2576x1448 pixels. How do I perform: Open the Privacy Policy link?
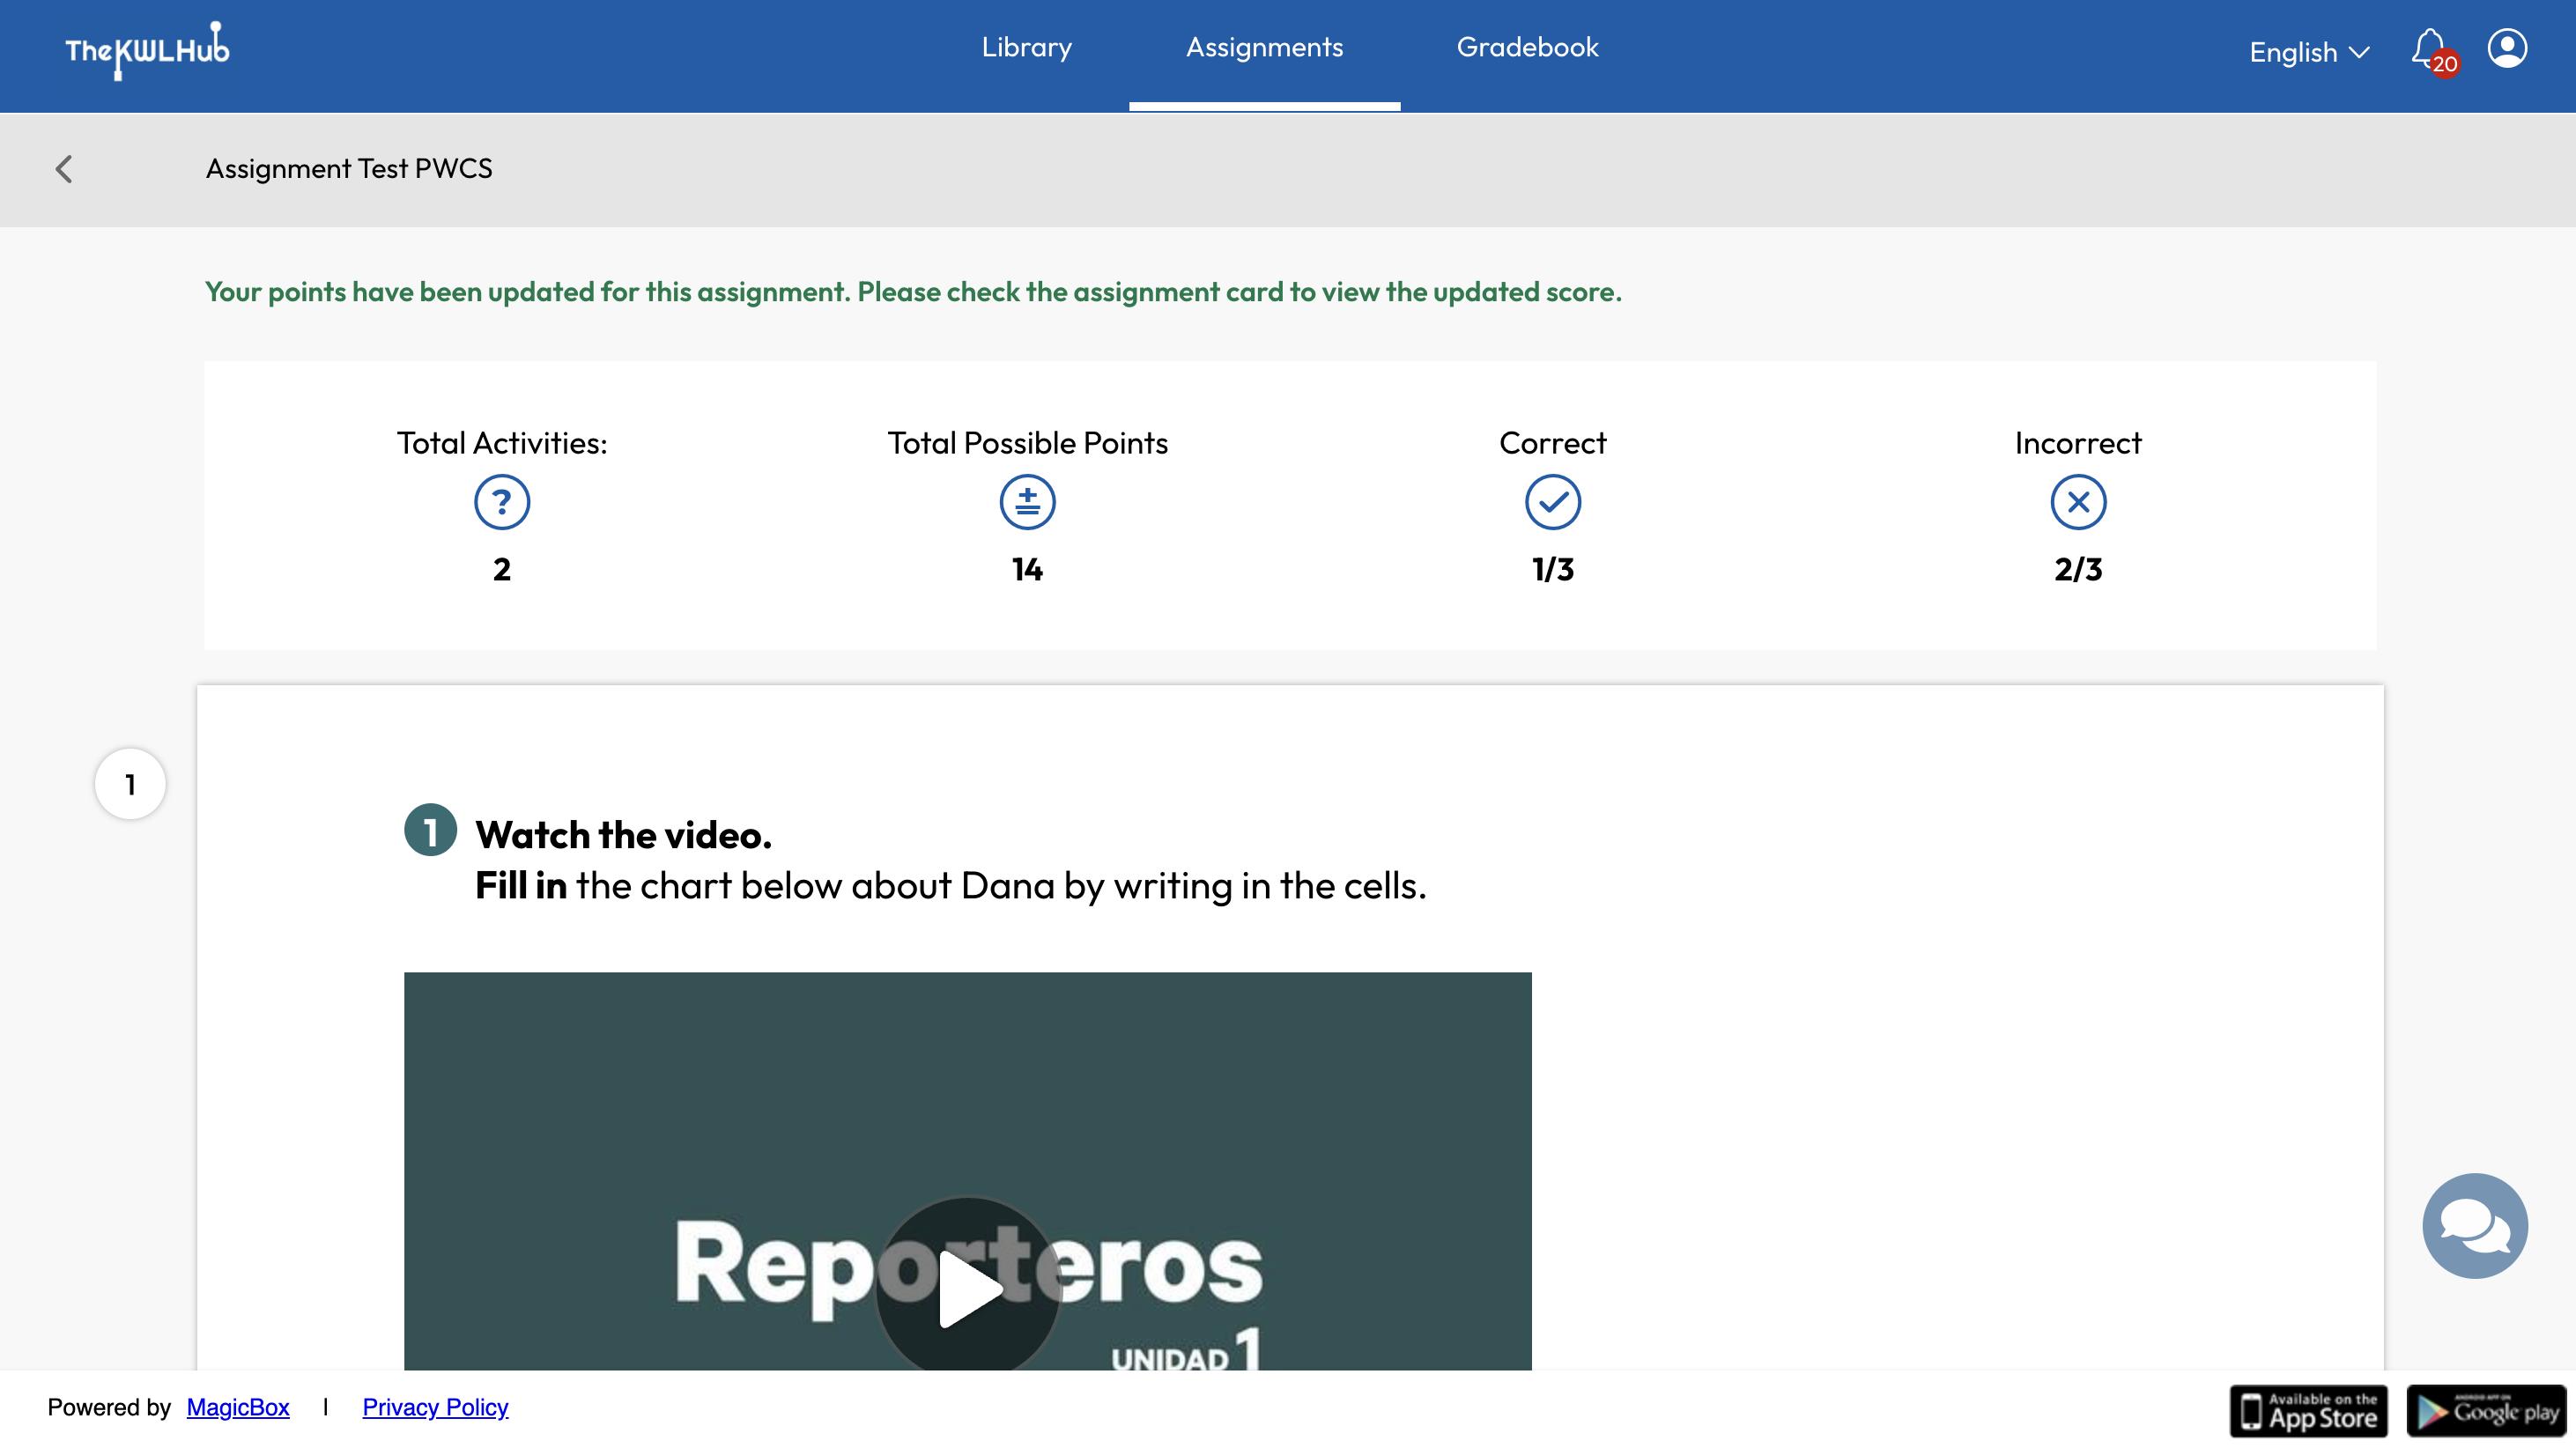(435, 1407)
